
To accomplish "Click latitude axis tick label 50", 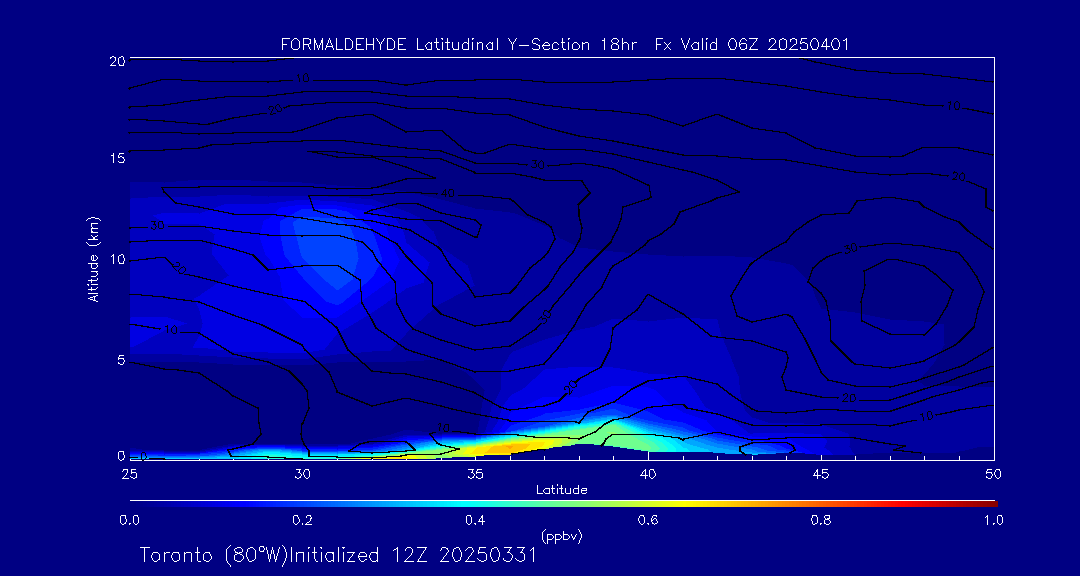I will 993,473.
